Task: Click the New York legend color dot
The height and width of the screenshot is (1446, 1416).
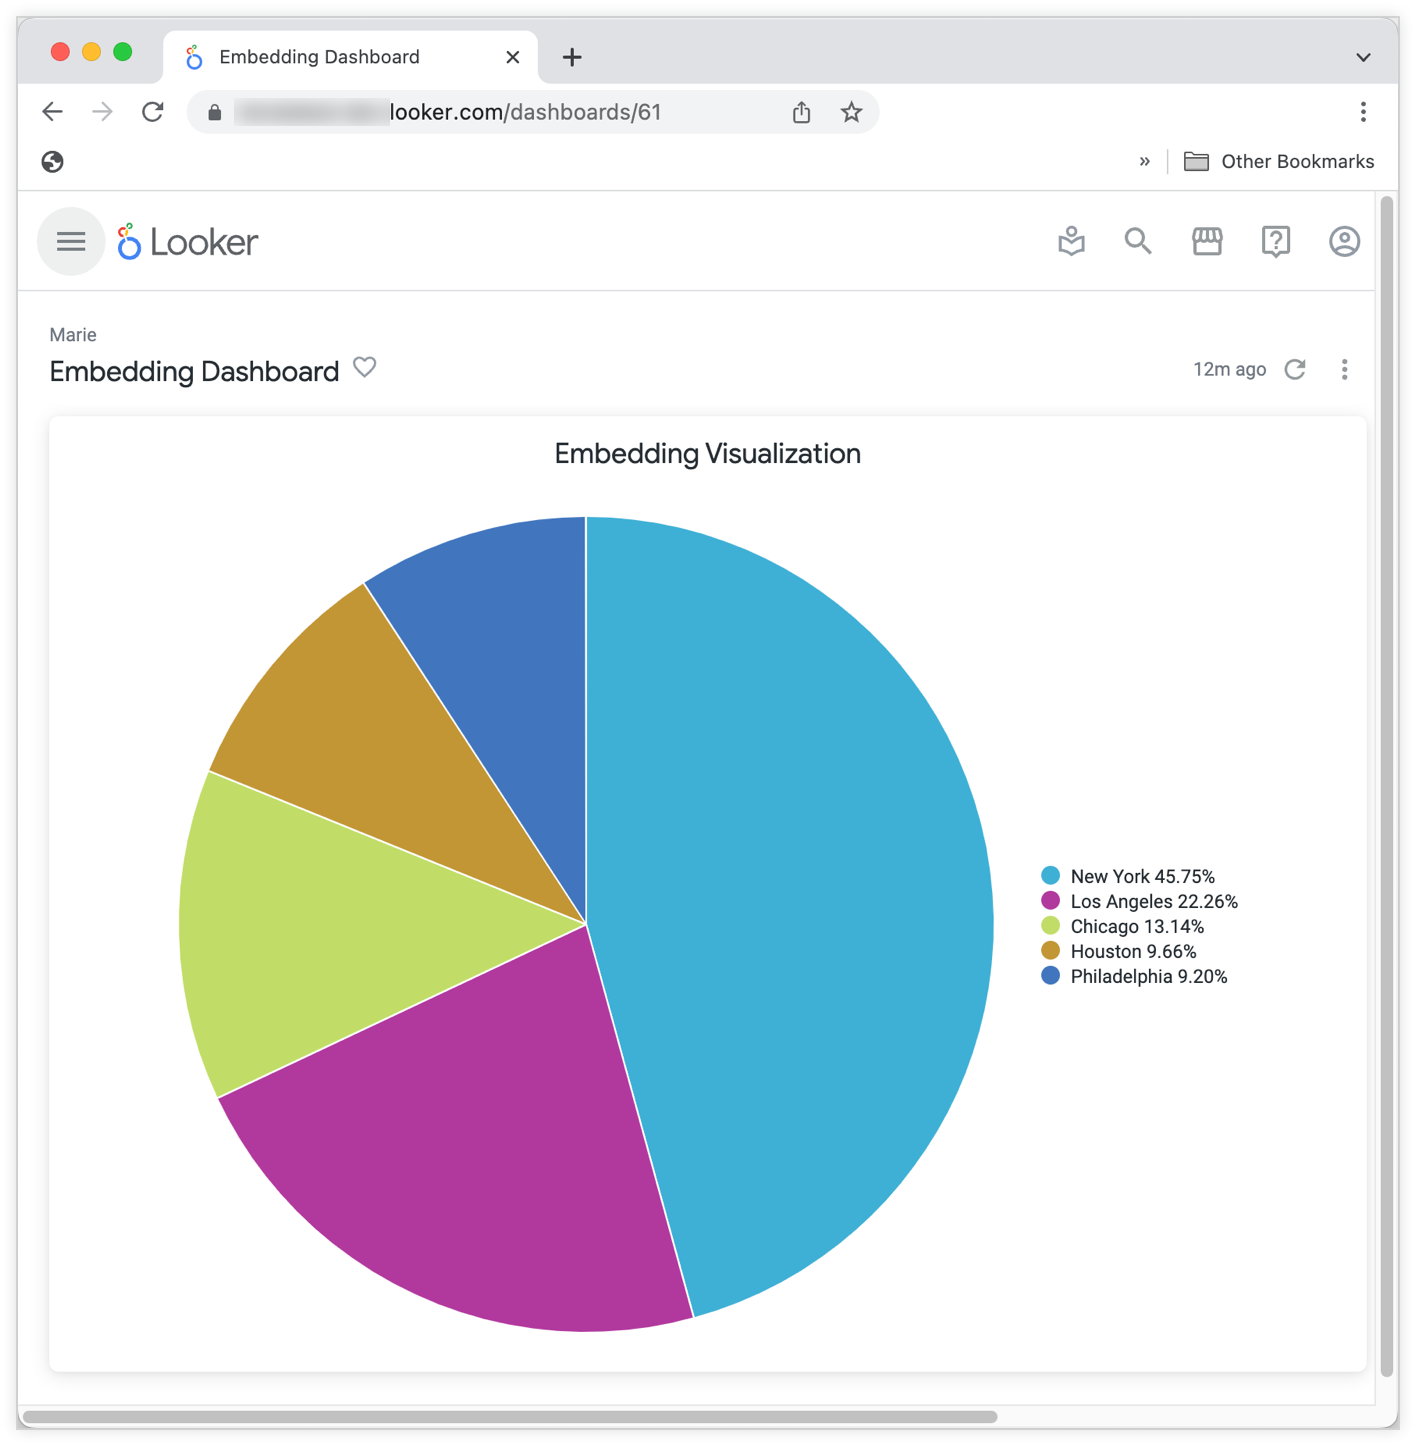Action: click(1050, 876)
